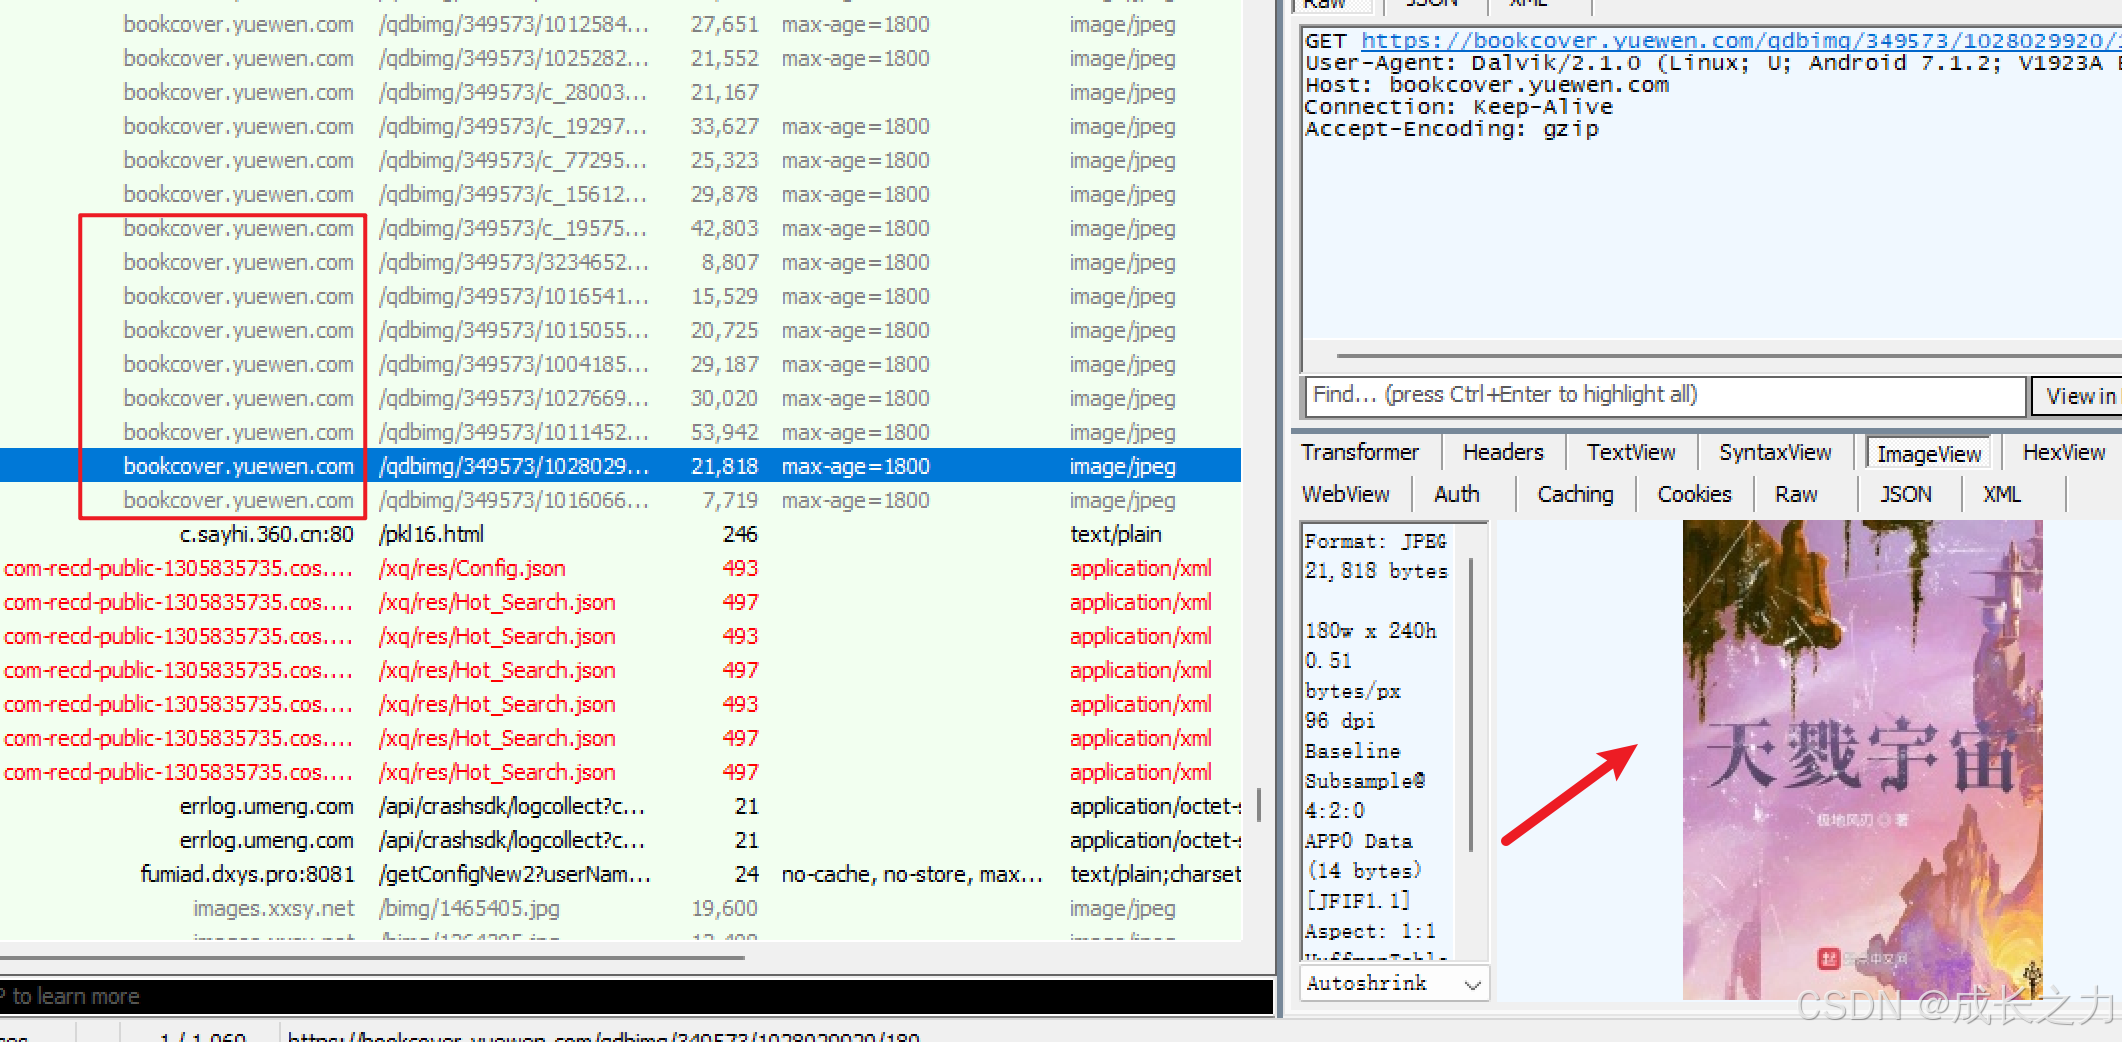Viewport: 2122px width, 1042px height.
Task: Click the 180w x 240h image dimension text
Action: pos(1370,631)
